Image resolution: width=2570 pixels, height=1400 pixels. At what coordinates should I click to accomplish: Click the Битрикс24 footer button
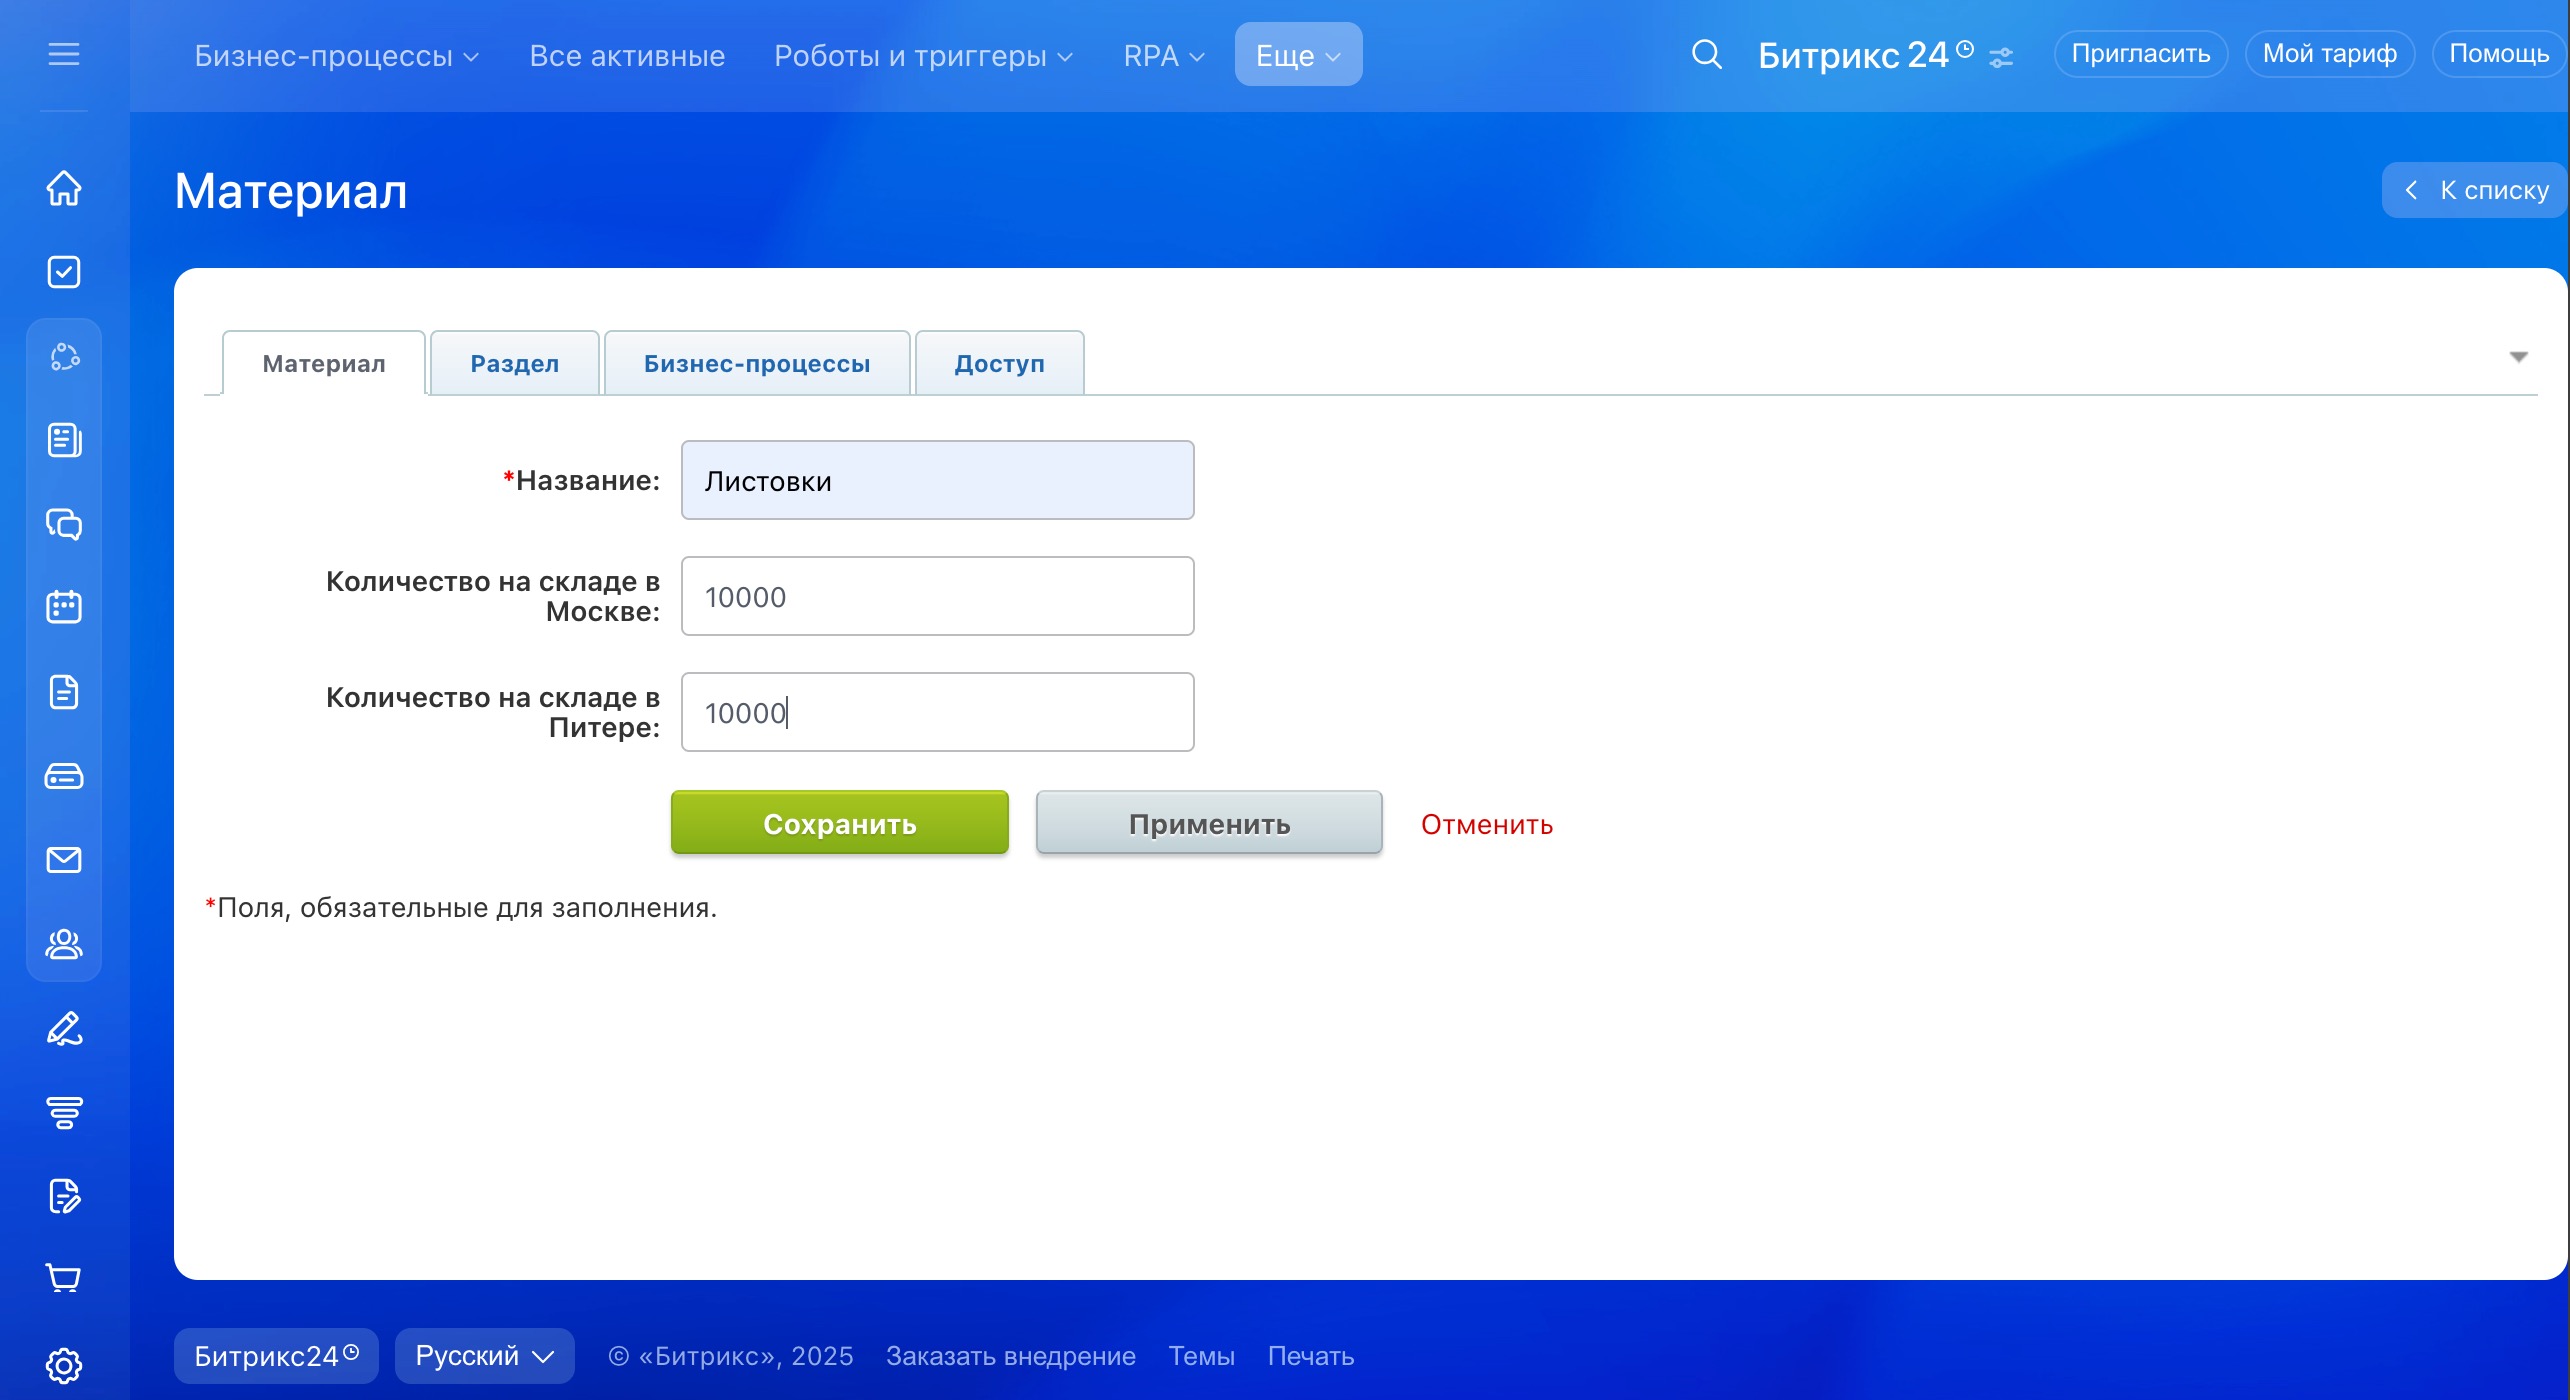276,1356
